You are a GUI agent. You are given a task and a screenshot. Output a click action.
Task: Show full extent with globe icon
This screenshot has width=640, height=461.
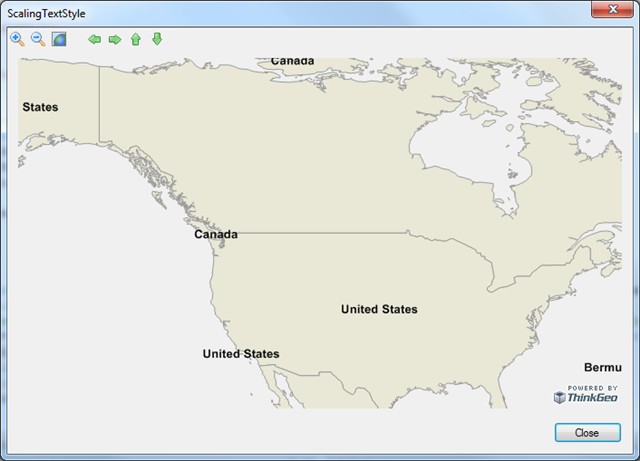click(x=59, y=39)
